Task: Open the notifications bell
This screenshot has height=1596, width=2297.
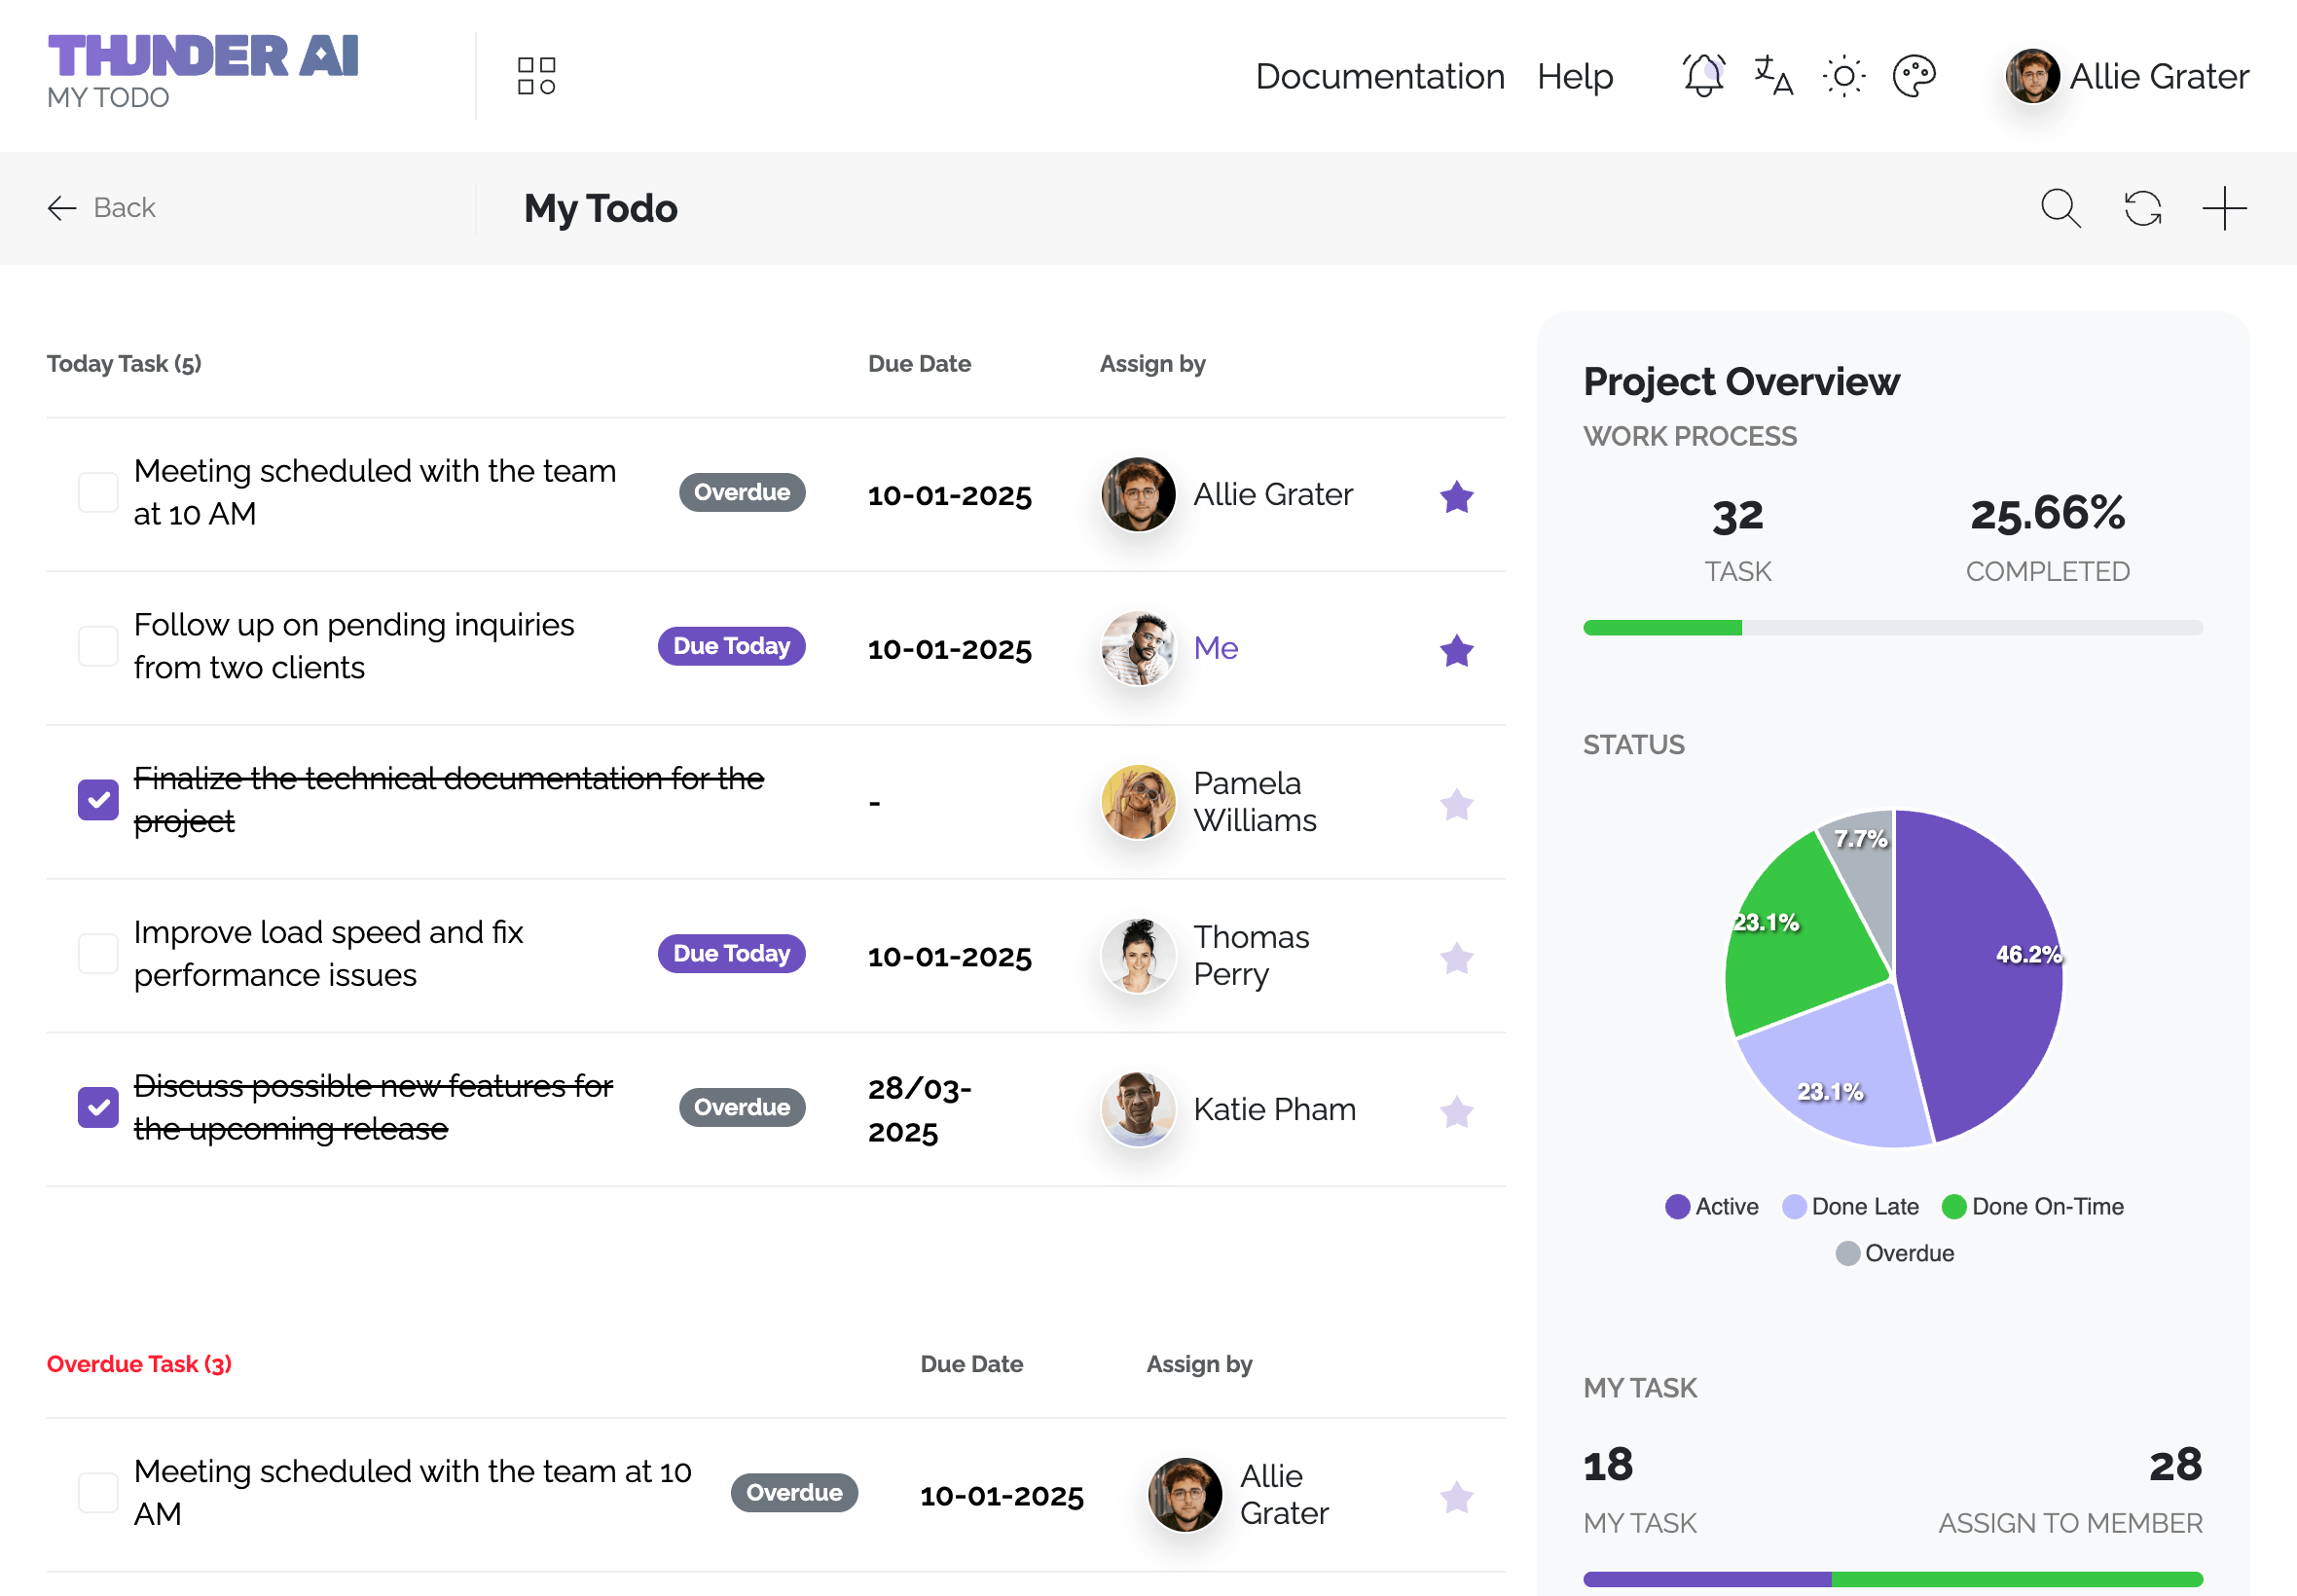Action: pyautogui.click(x=1703, y=76)
